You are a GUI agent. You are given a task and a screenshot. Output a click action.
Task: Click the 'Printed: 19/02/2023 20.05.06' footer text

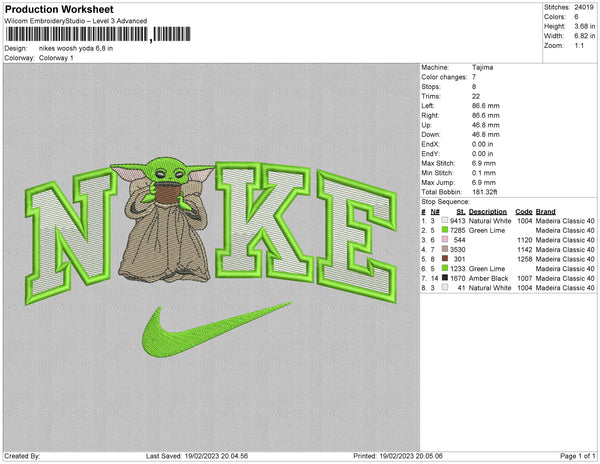pos(398,456)
